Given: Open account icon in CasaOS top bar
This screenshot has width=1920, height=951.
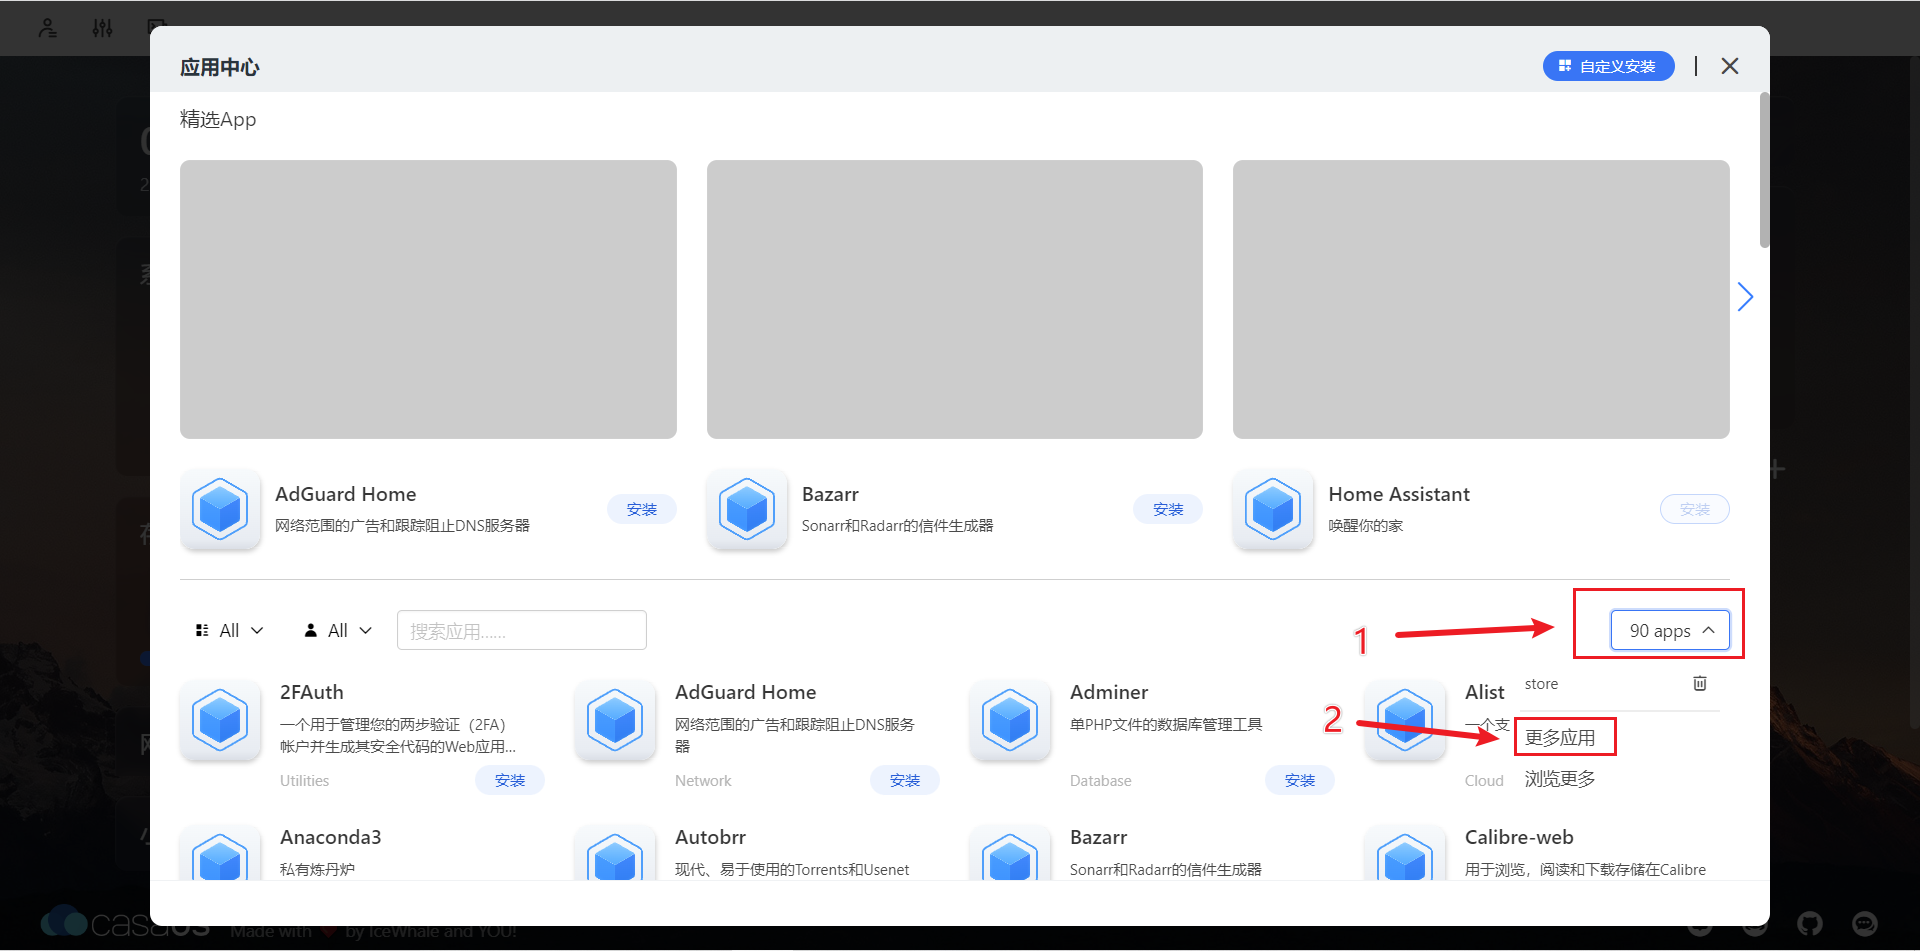Looking at the screenshot, I should (47, 28).
